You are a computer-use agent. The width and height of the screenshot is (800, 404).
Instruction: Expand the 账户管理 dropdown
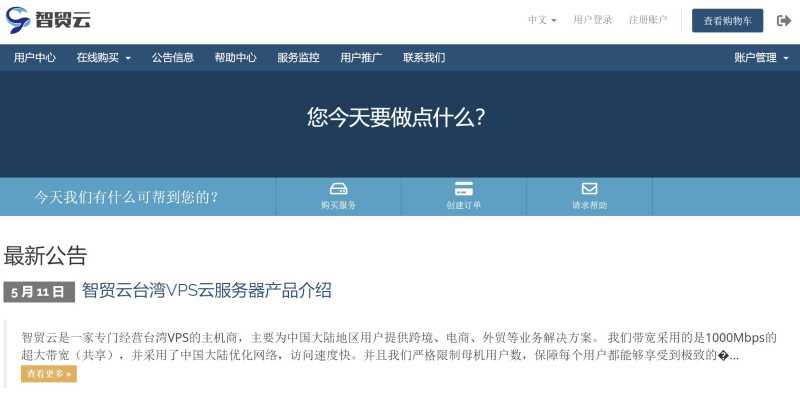pos(761,58)
